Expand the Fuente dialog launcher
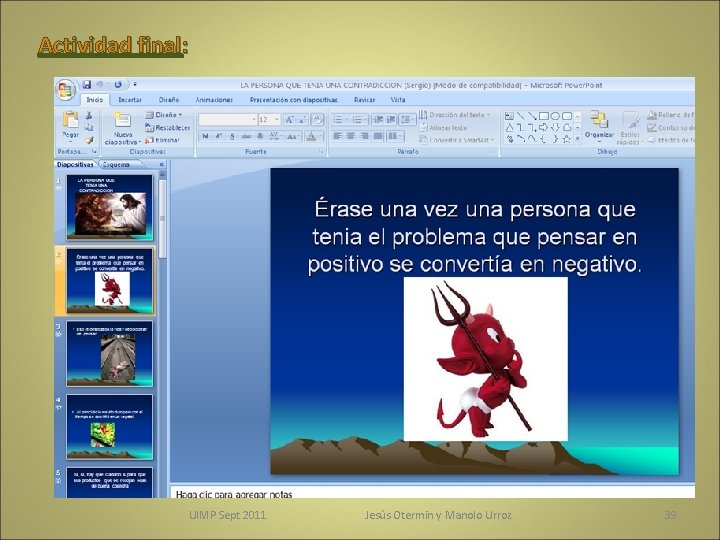The image size is (720, 540). click(321, 152)
